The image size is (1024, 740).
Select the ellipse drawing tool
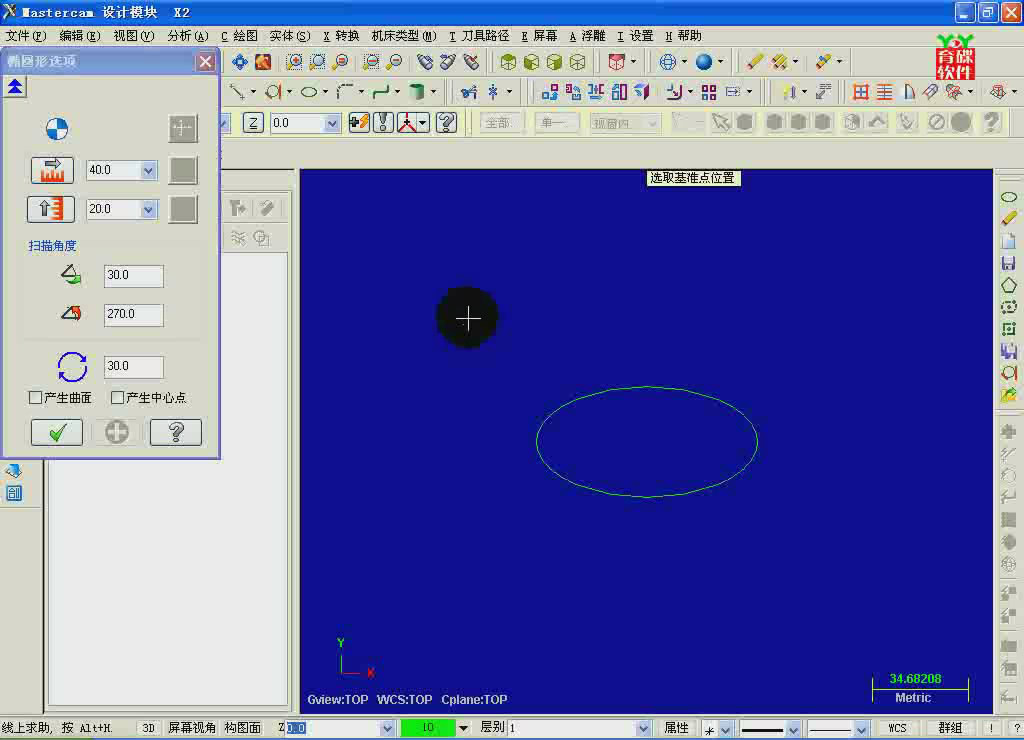coord(309,92)
